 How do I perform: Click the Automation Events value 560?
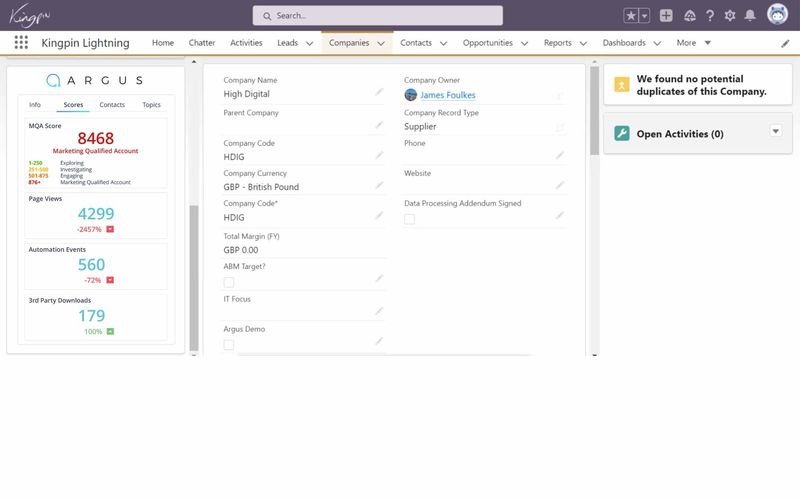point(91,265)
